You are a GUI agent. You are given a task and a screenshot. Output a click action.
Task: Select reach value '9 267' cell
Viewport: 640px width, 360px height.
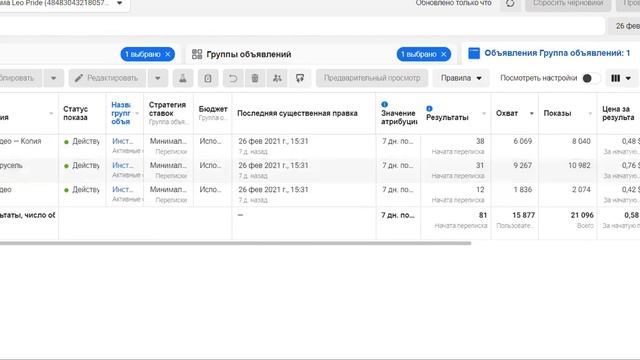click(x=522, y=165)
